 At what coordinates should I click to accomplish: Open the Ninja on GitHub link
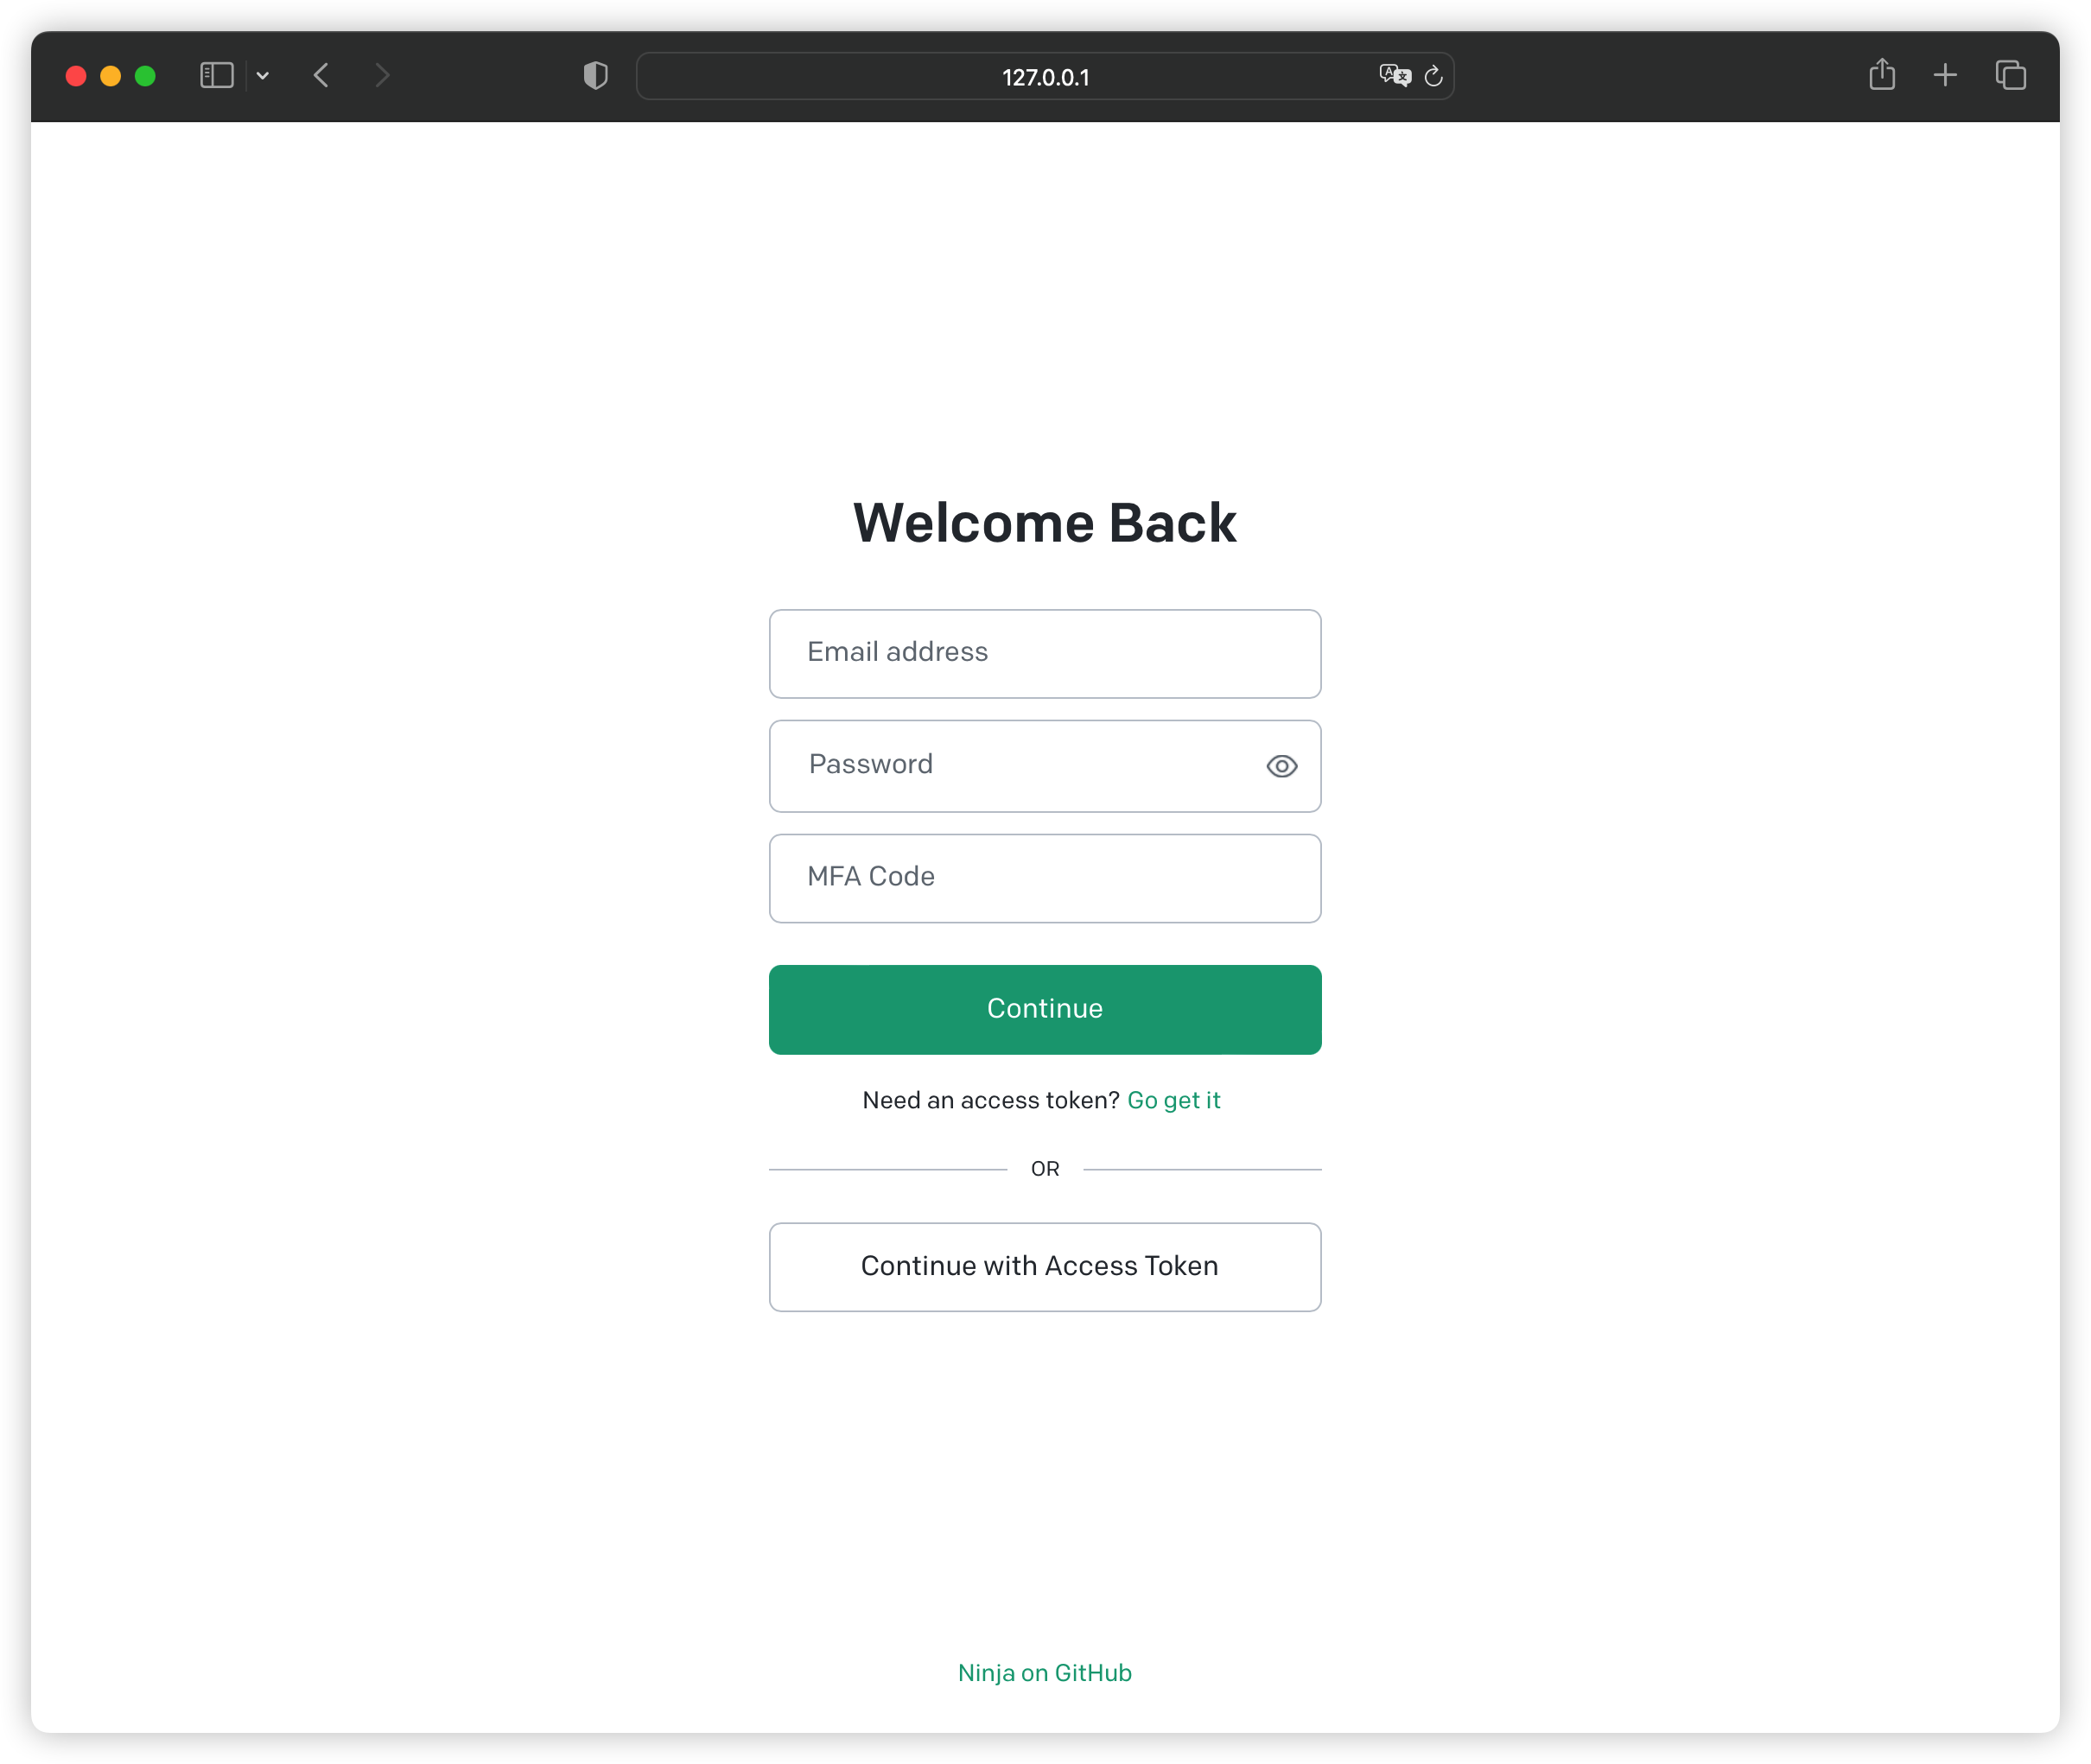click(1044, 1673)
